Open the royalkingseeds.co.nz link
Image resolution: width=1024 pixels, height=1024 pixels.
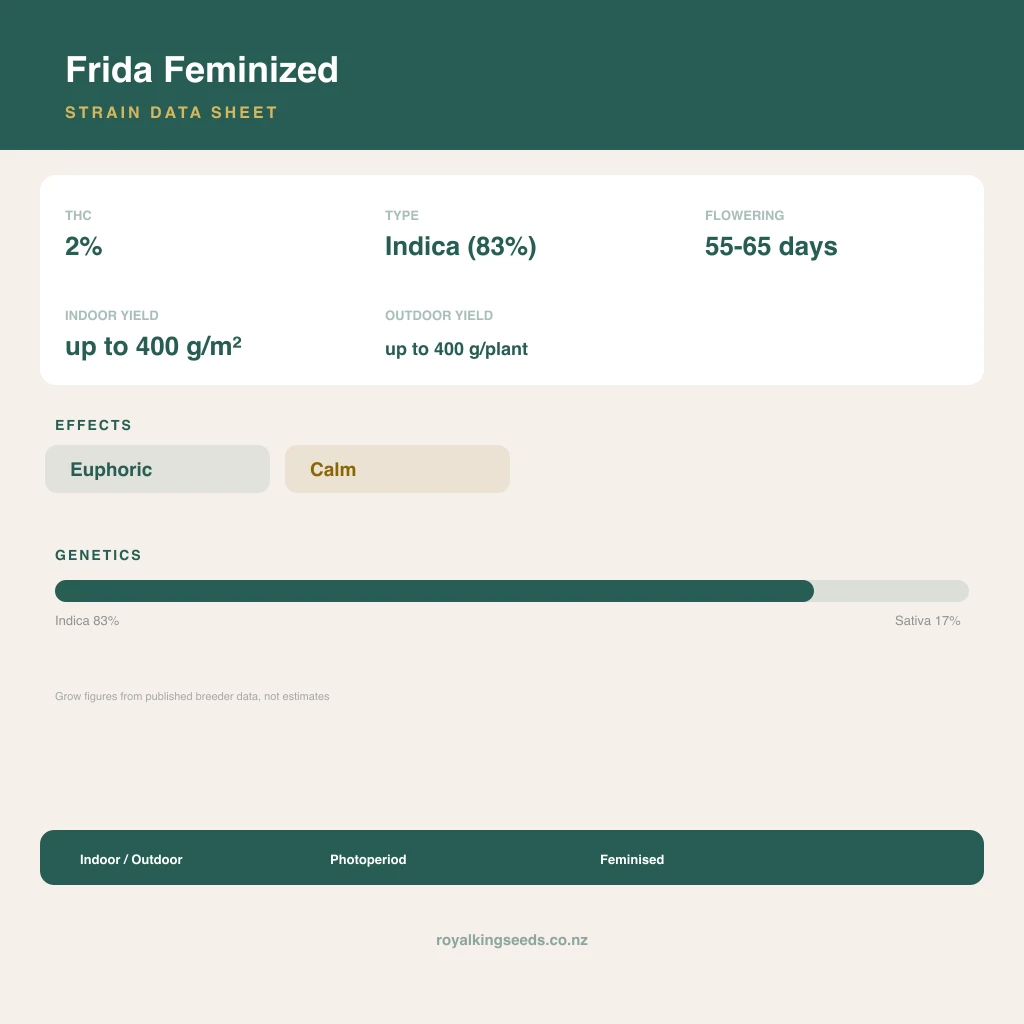click(x=512, y=940)
